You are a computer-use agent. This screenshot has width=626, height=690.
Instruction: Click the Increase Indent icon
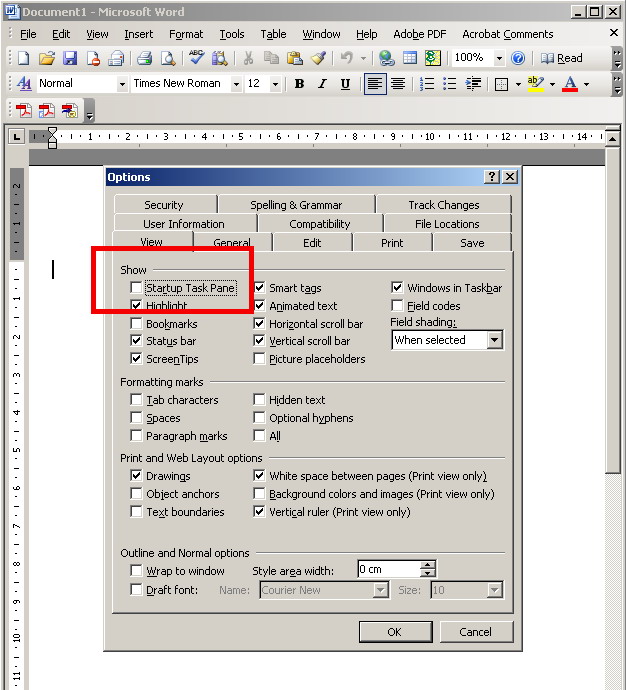[x=473, y=84]
